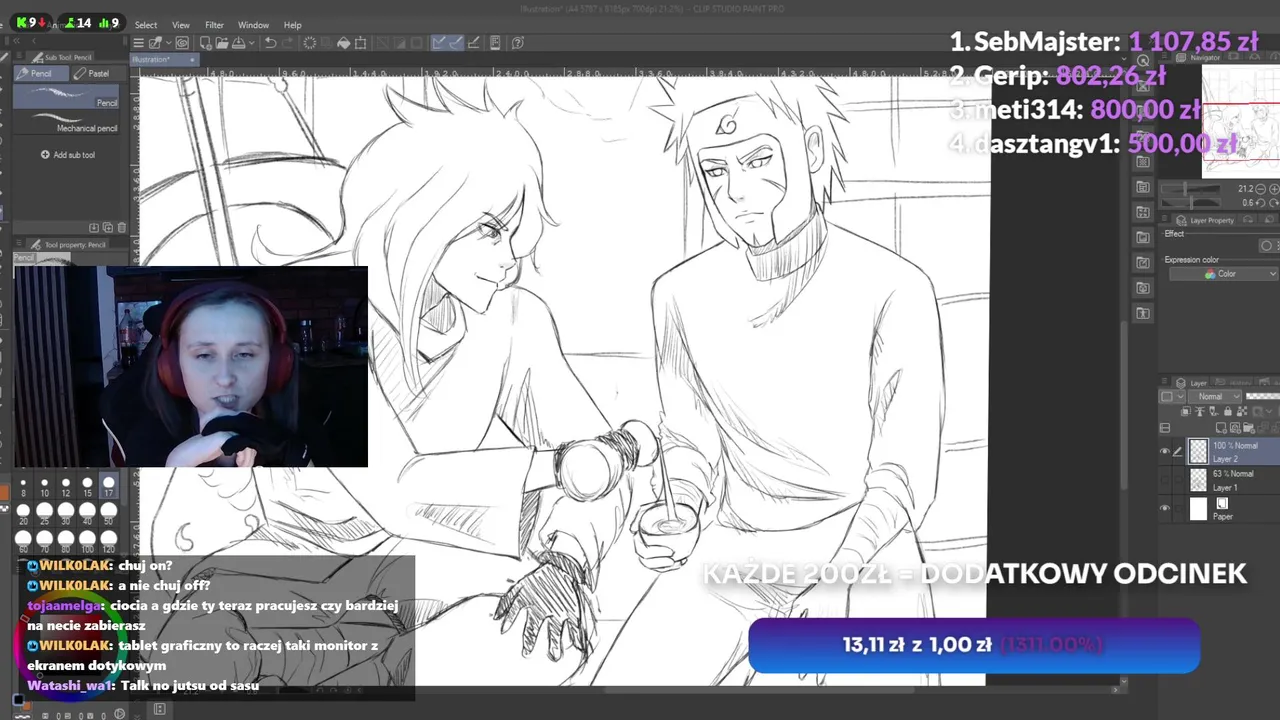The height and width of the screenshot is (720, 1280).
Task: Click the Fill bucket icon in command bar
Action: tap(343, 43)
